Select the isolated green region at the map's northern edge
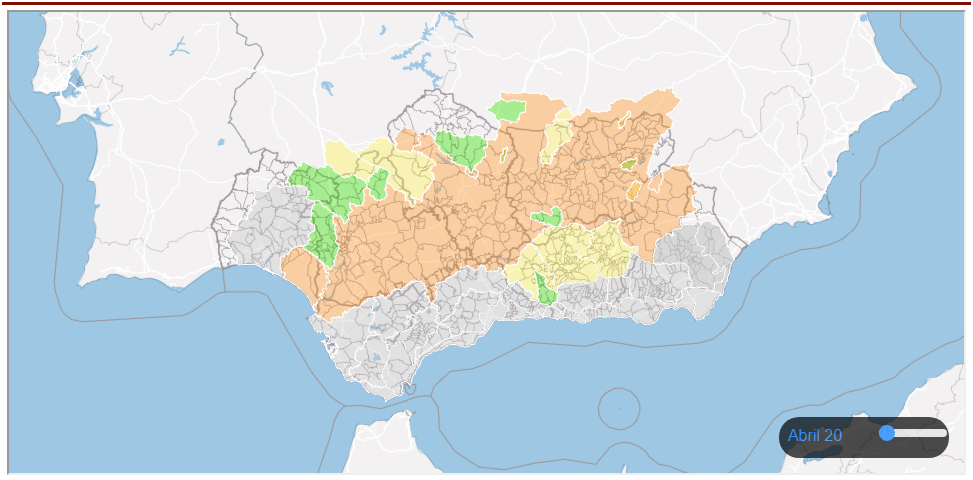 [x=507, y=110]
